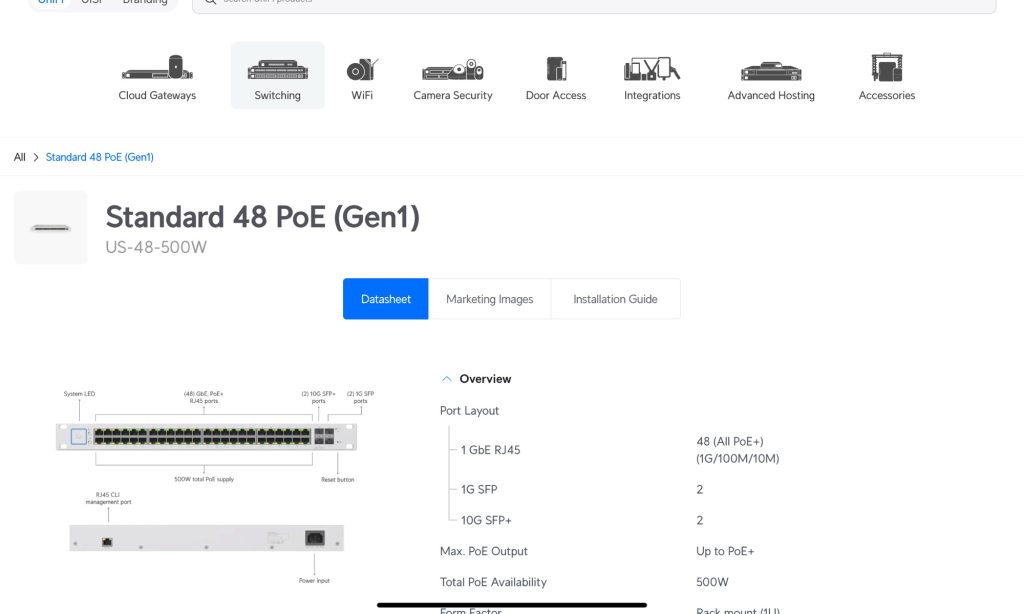Click the Overview section heading
Image resolution: width=1024 pixels, height=614 pixels.
click(485, 379)
